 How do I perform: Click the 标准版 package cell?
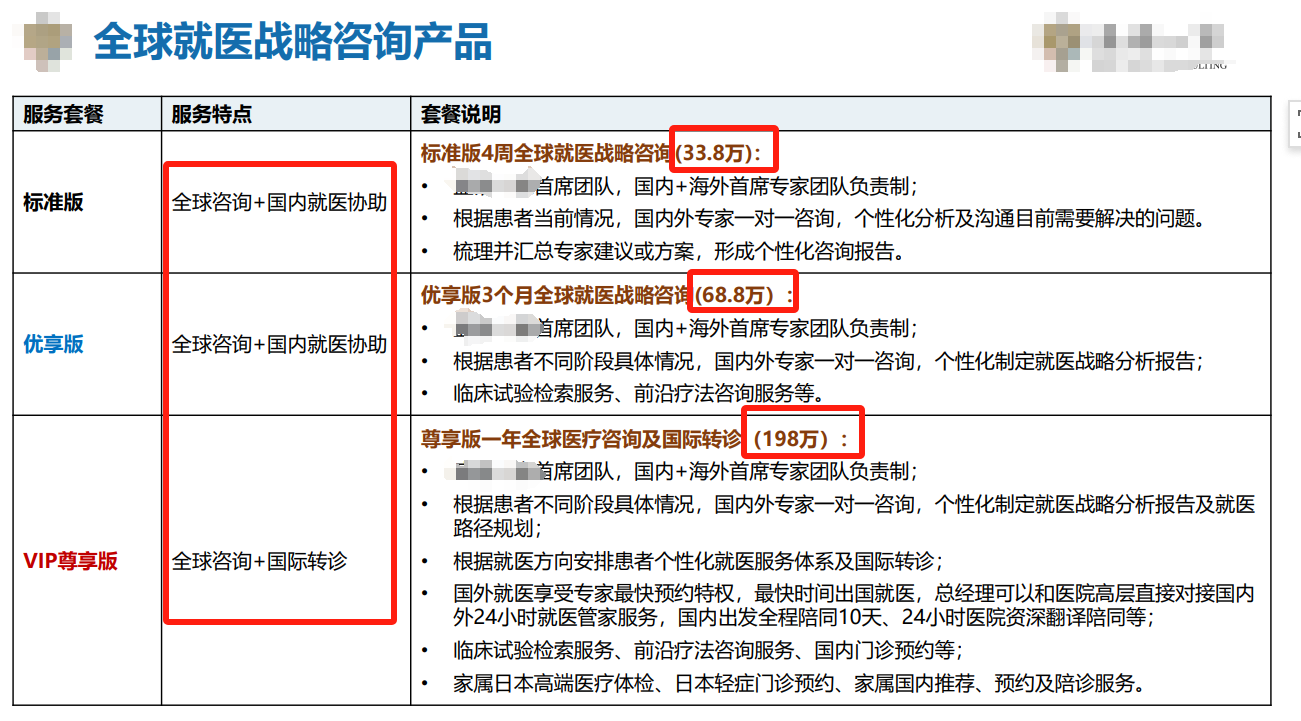click(x=54, y=202)
